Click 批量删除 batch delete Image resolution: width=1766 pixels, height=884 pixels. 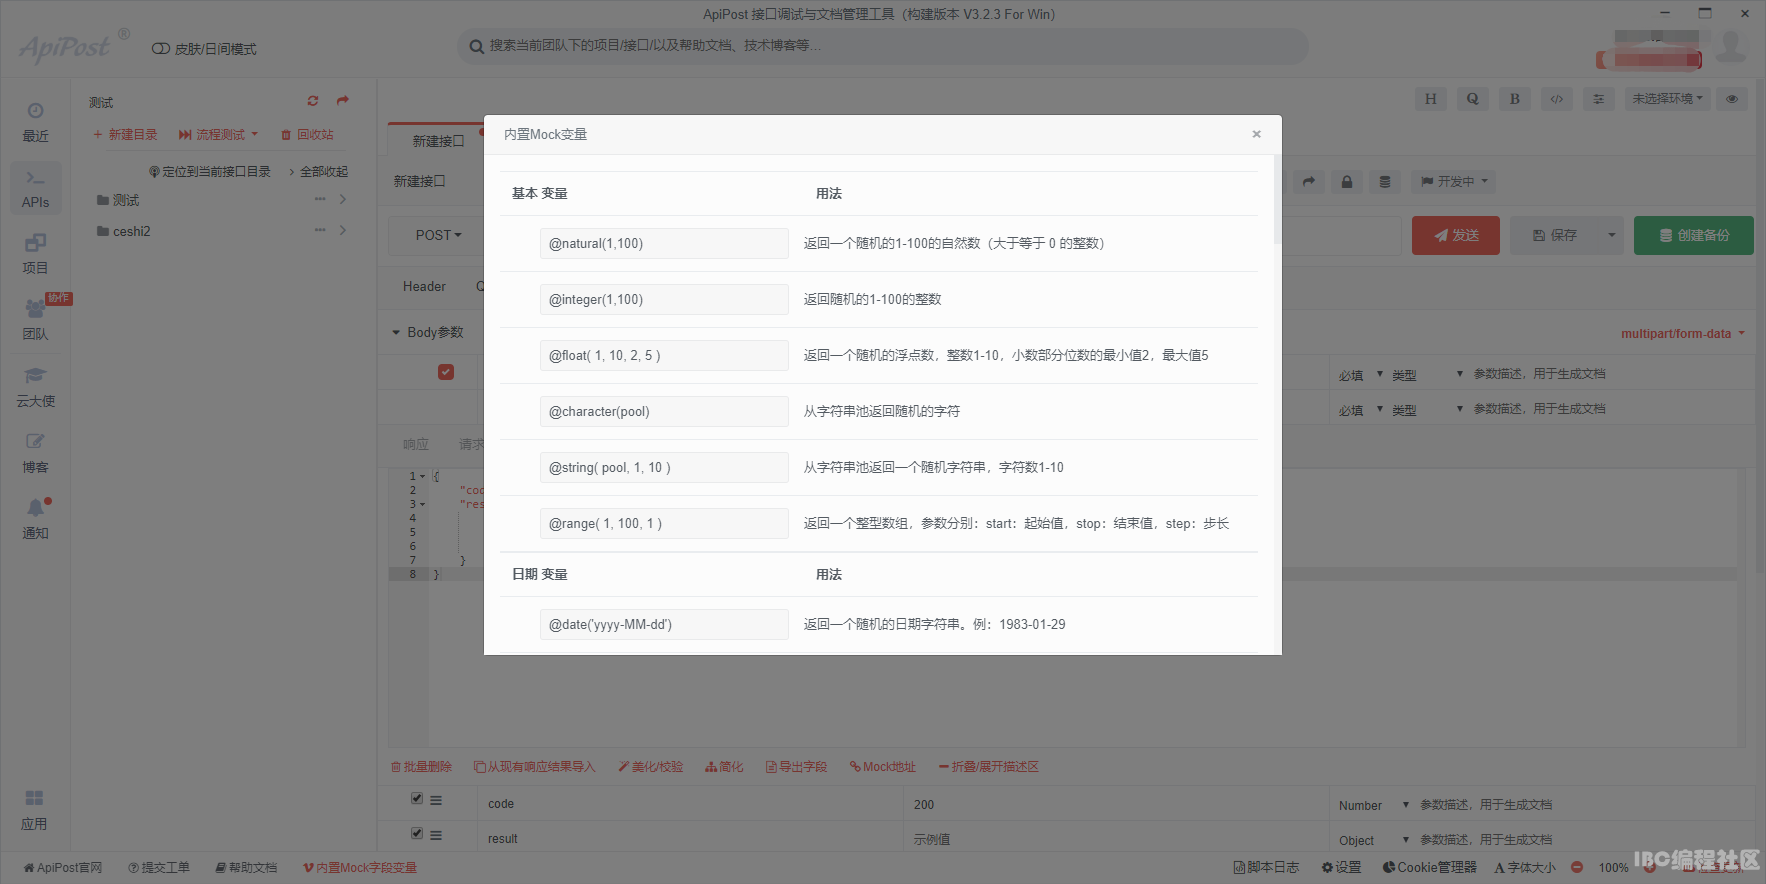[421, 767]
